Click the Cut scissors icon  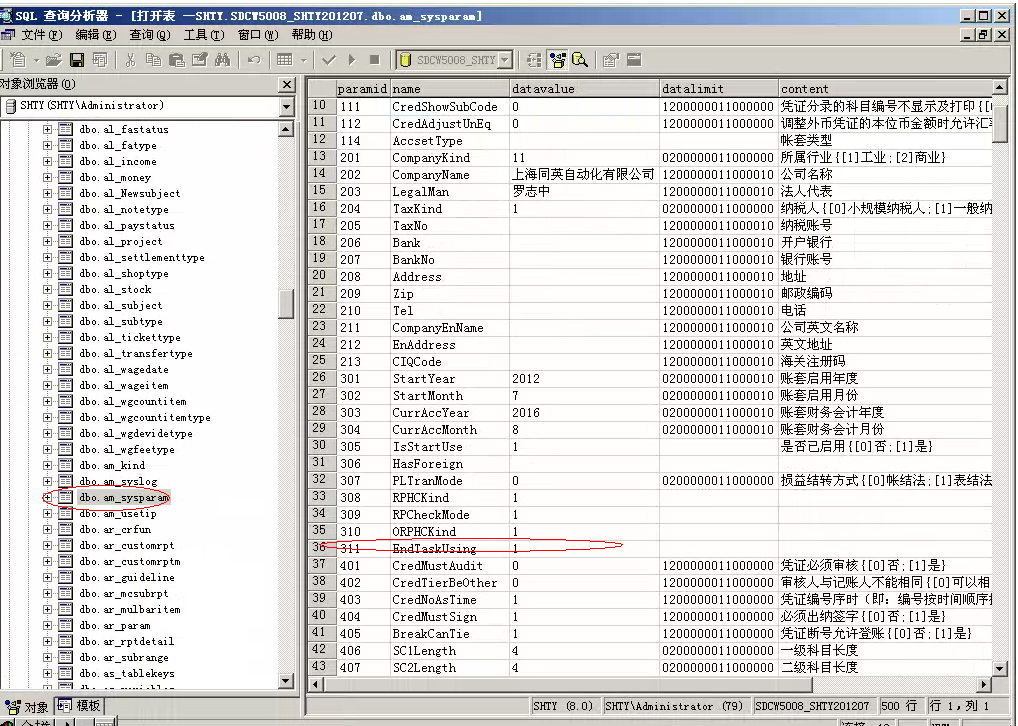(132, 60)
